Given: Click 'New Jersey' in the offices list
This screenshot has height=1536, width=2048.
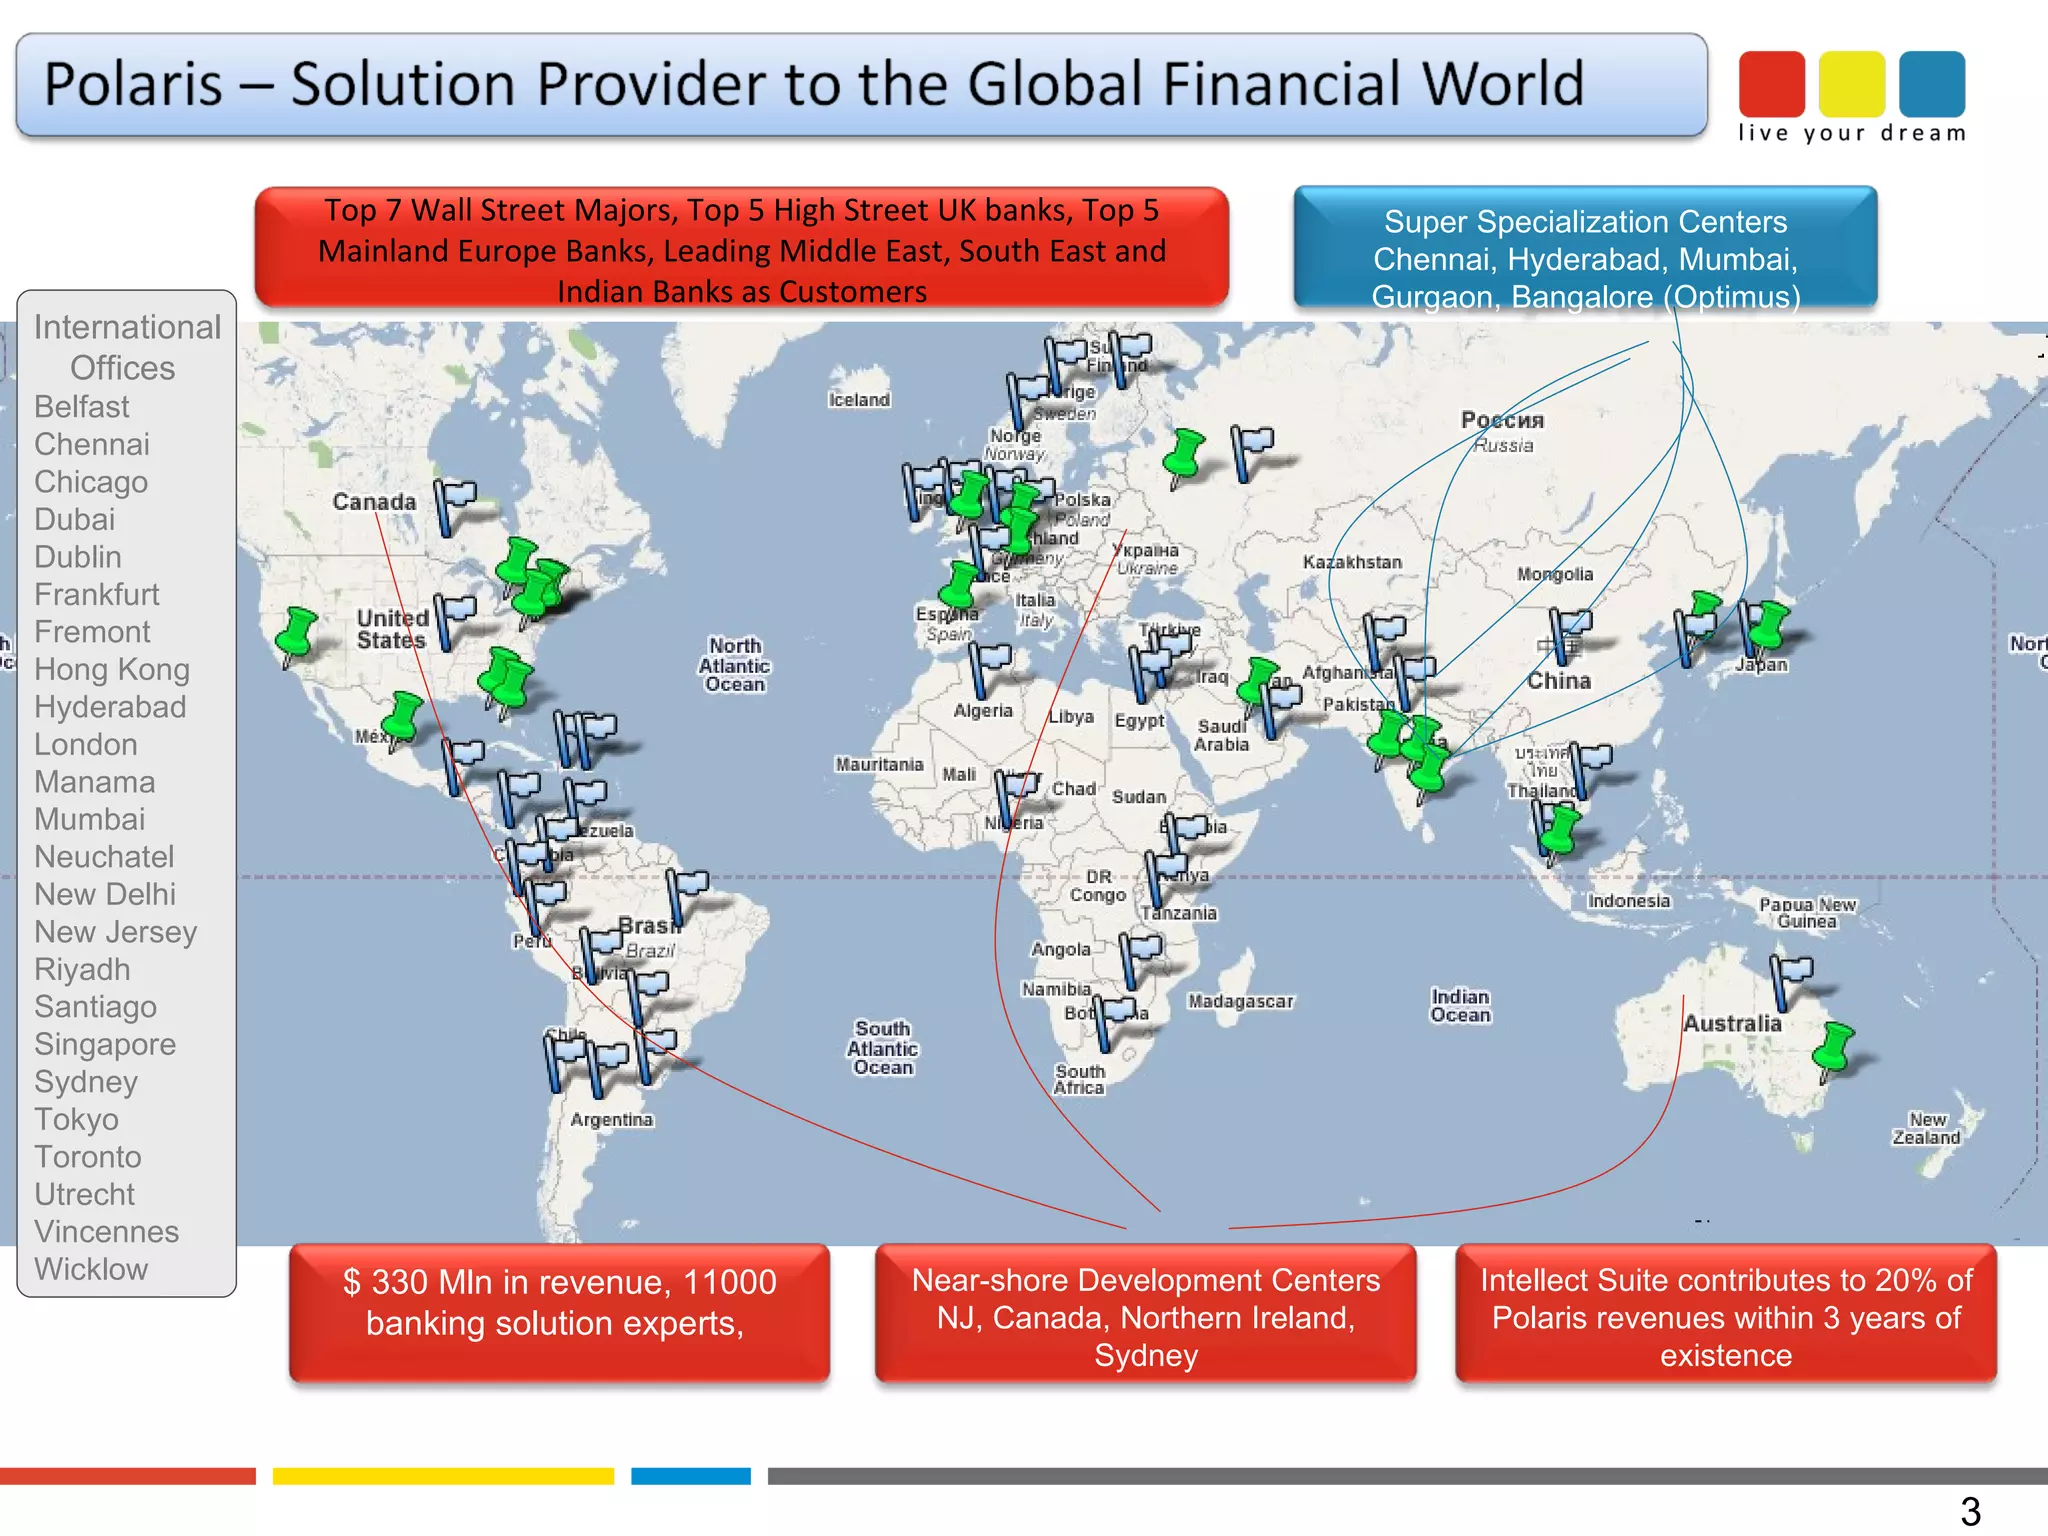Looking at the screenshot, I should tap(116, 932).
